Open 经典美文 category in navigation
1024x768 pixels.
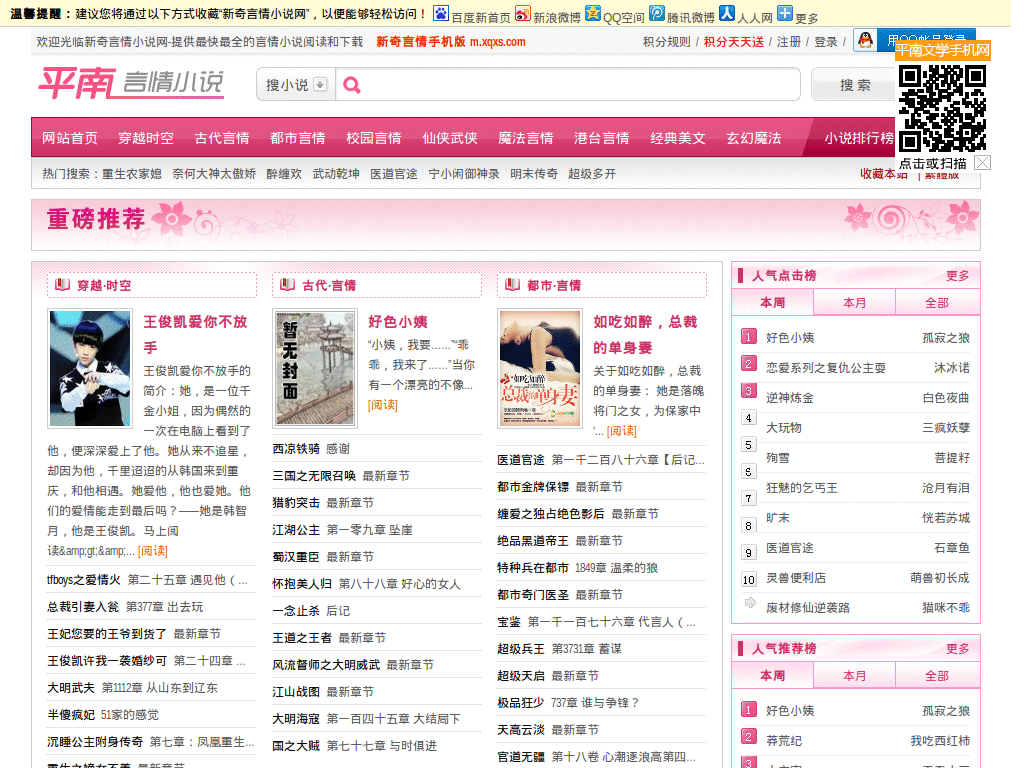(678, 138)
